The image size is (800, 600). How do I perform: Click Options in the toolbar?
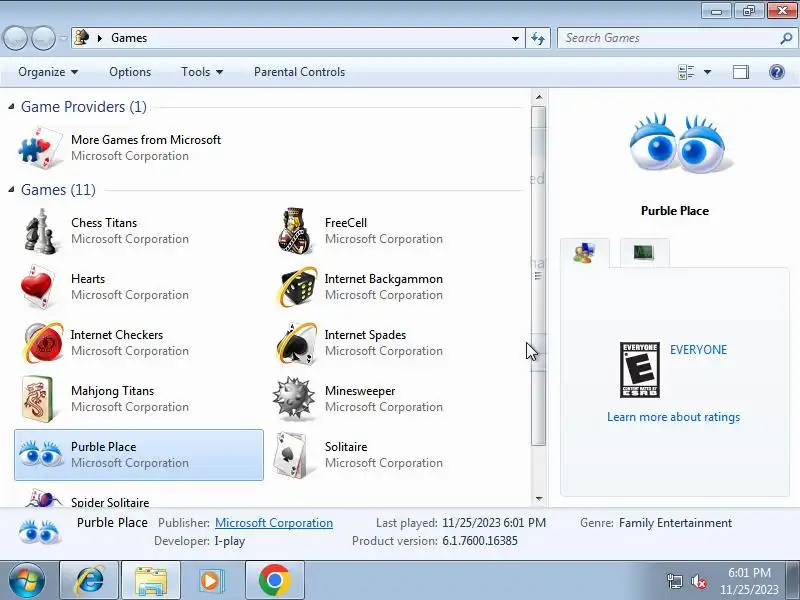[x=130, y=72]
